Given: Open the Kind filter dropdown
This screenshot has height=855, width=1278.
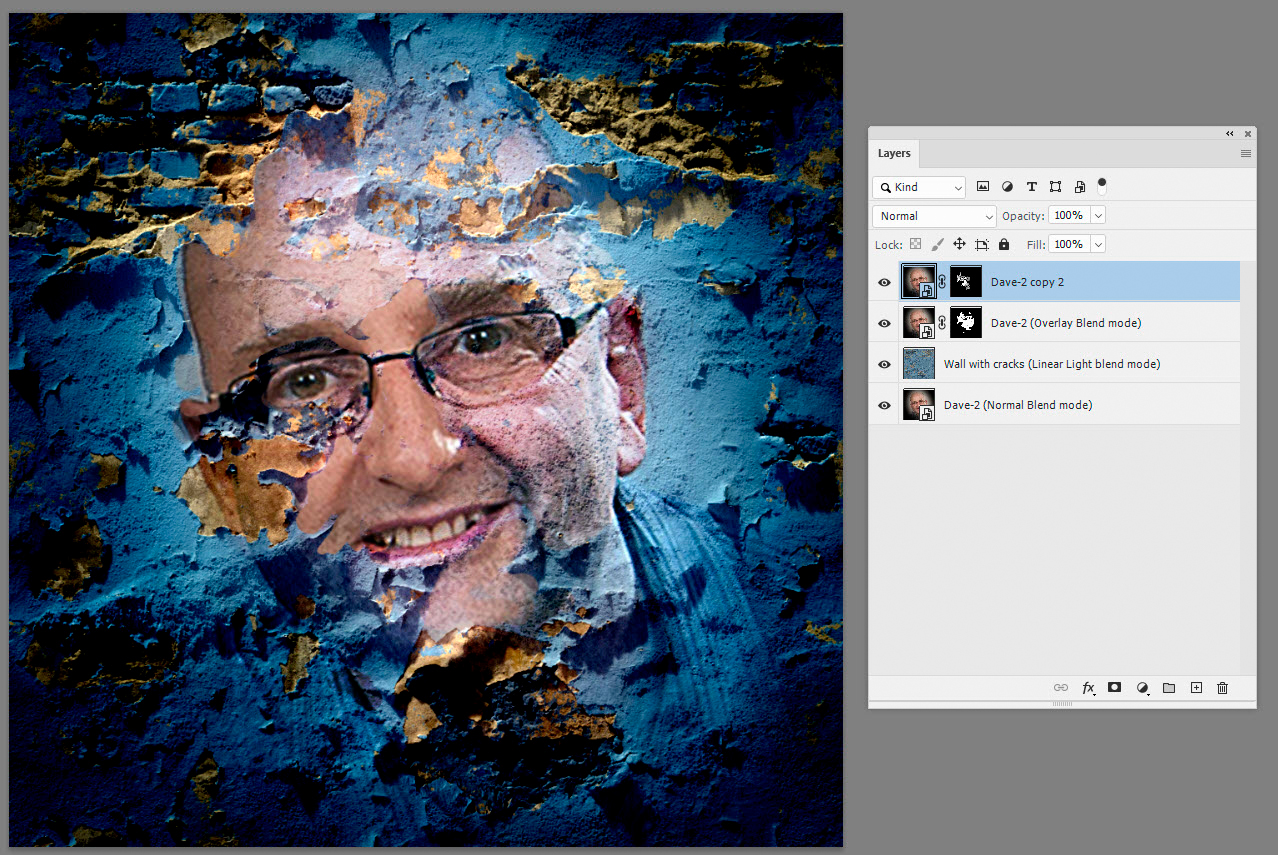Looking at the screenshot, I should (918, 187).
